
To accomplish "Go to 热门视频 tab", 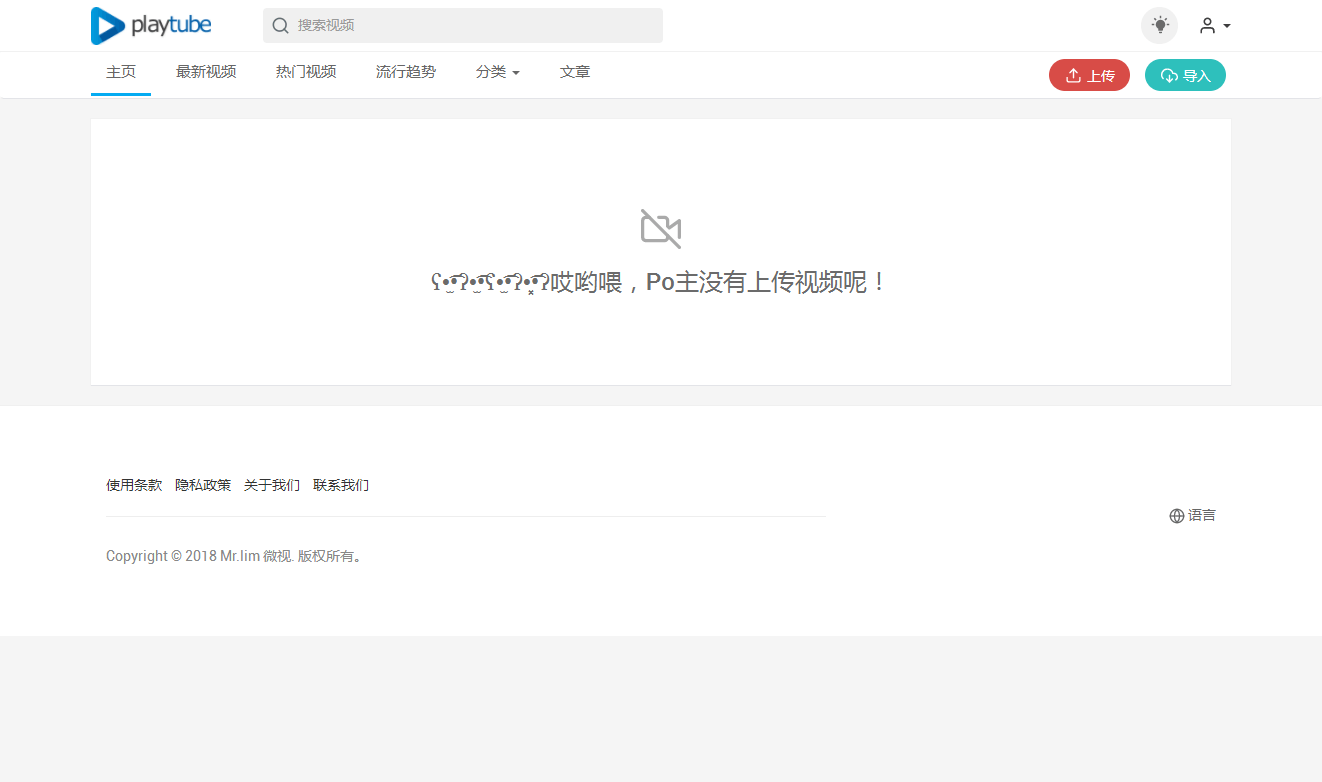I will (x=306, y=72).
